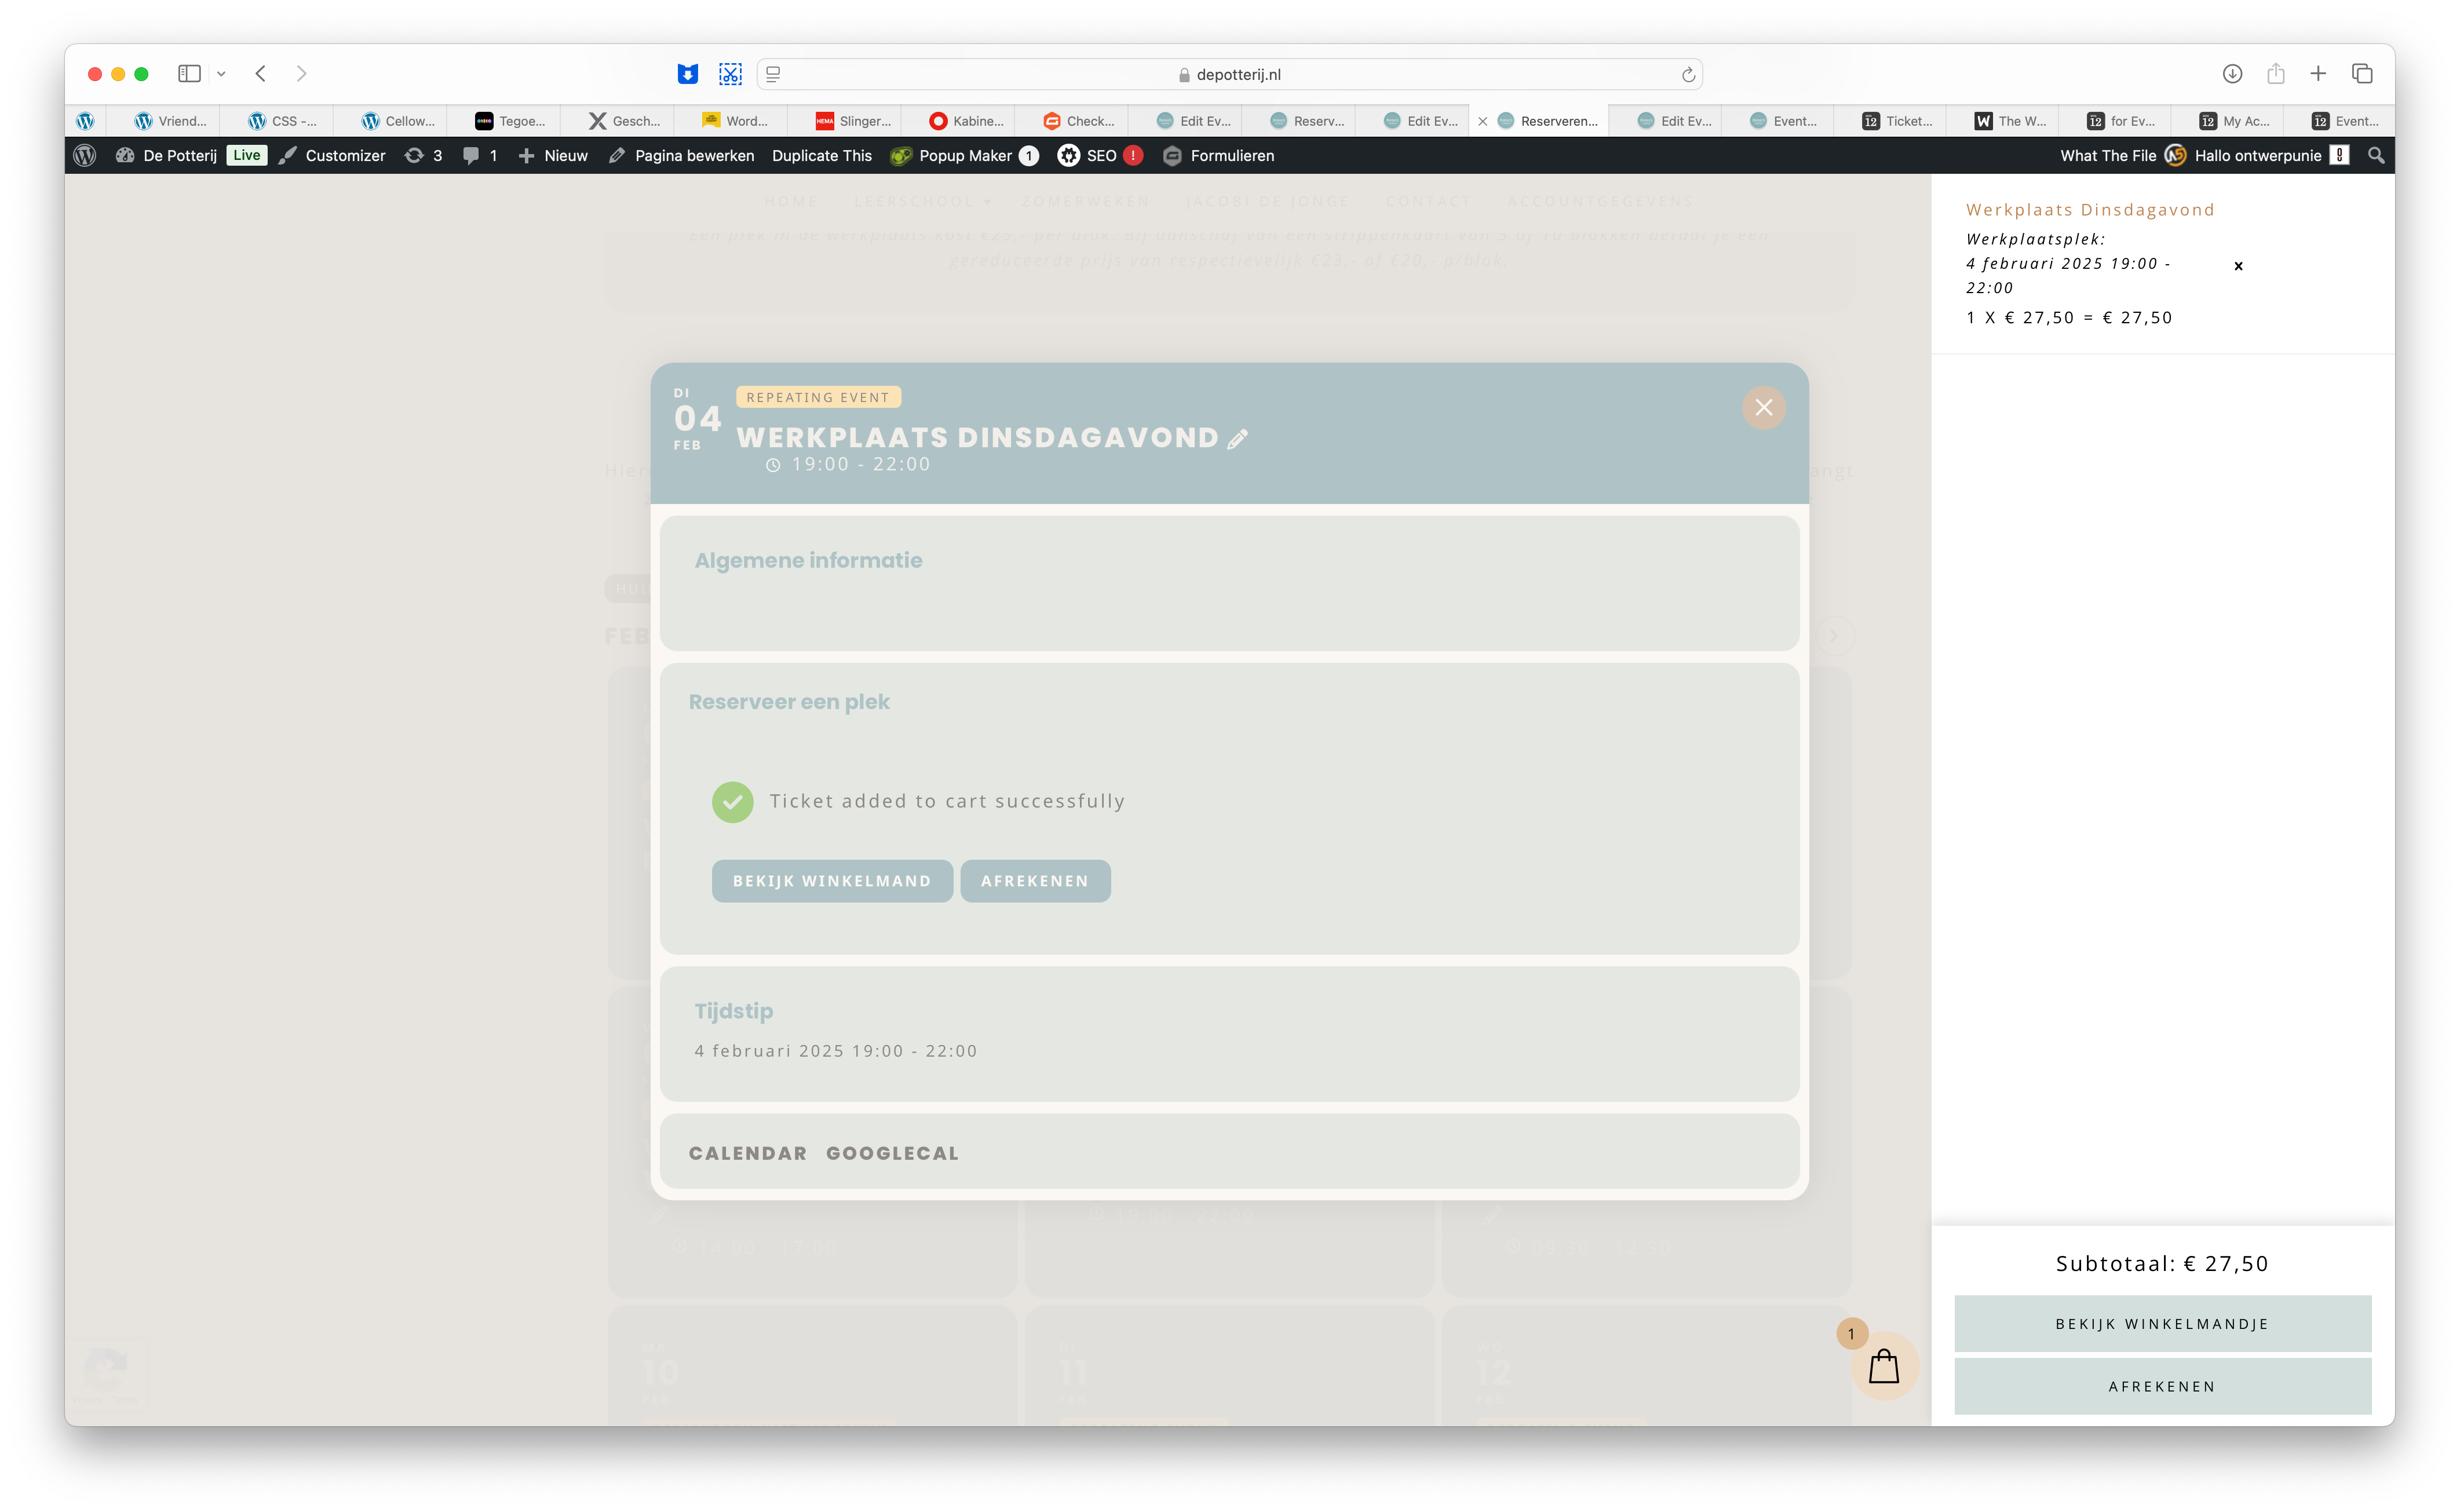Click the Bekijk Winkelmand button in popup
This screenshot has width=2460, height=1512.
pos(831,880)
